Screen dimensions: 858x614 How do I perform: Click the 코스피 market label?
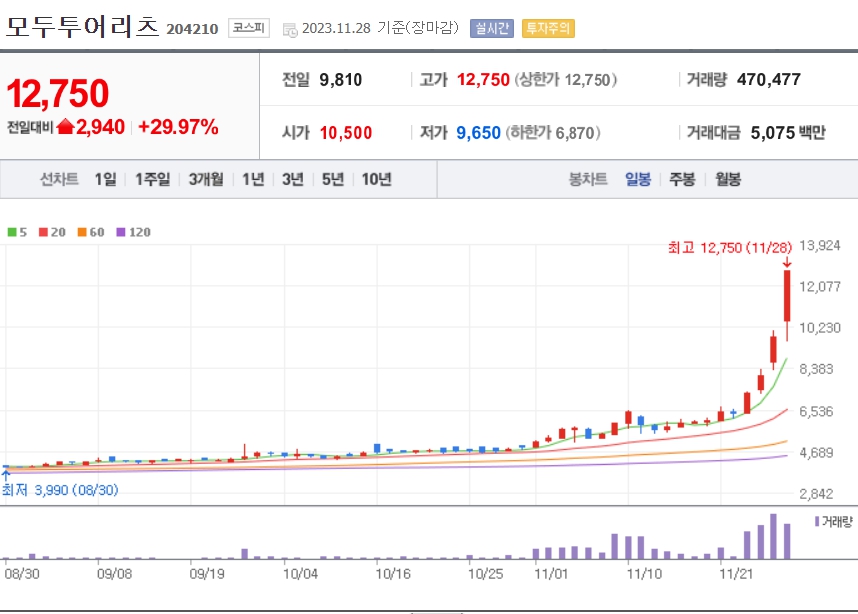(248, 28)
